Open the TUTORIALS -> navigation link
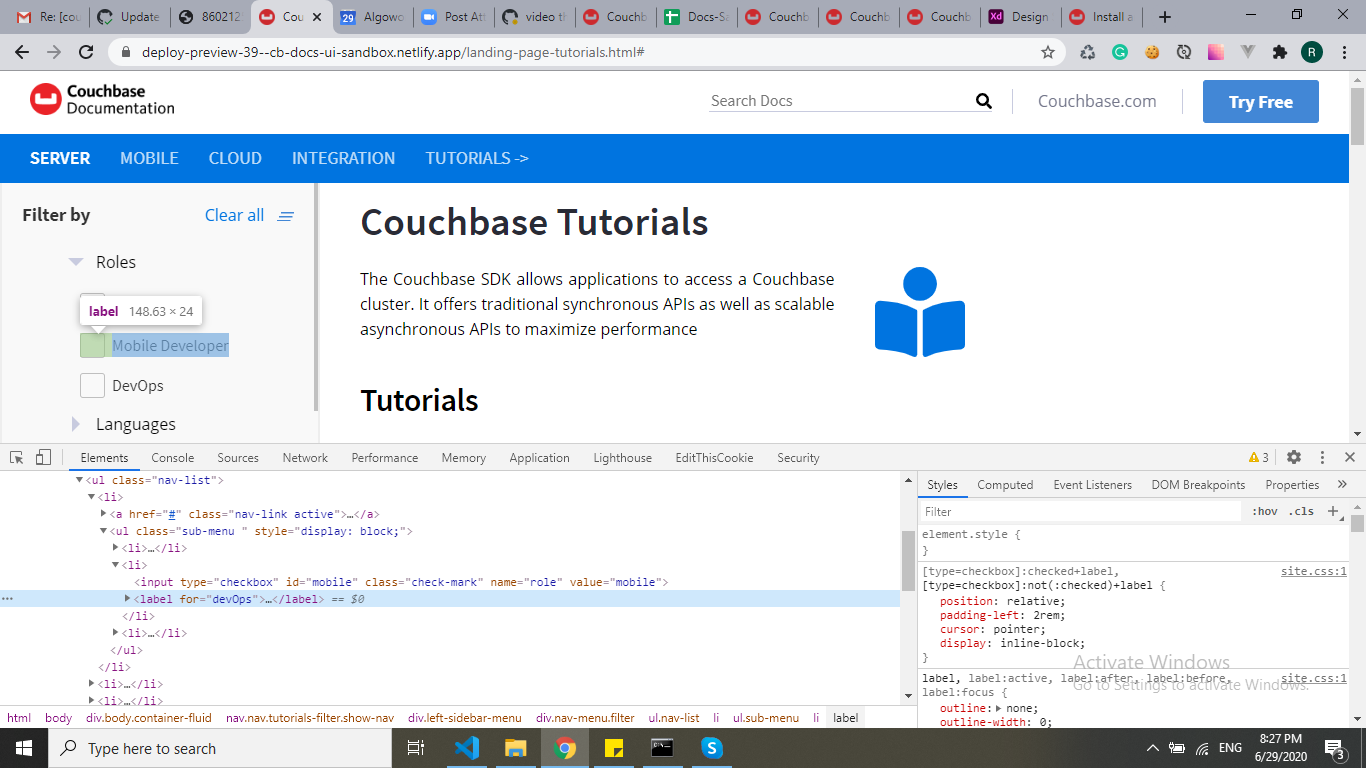Image resolution: width=1366 pixels, height=768 pixels. coord(477,158)
